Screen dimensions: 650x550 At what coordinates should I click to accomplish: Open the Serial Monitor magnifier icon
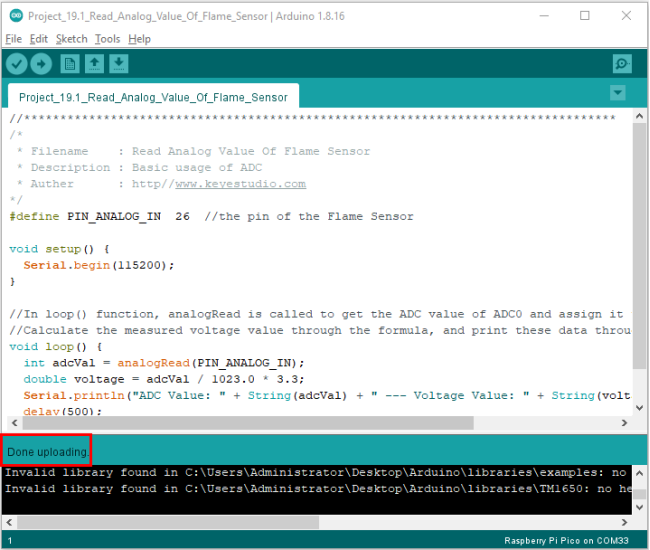[622, 64]
